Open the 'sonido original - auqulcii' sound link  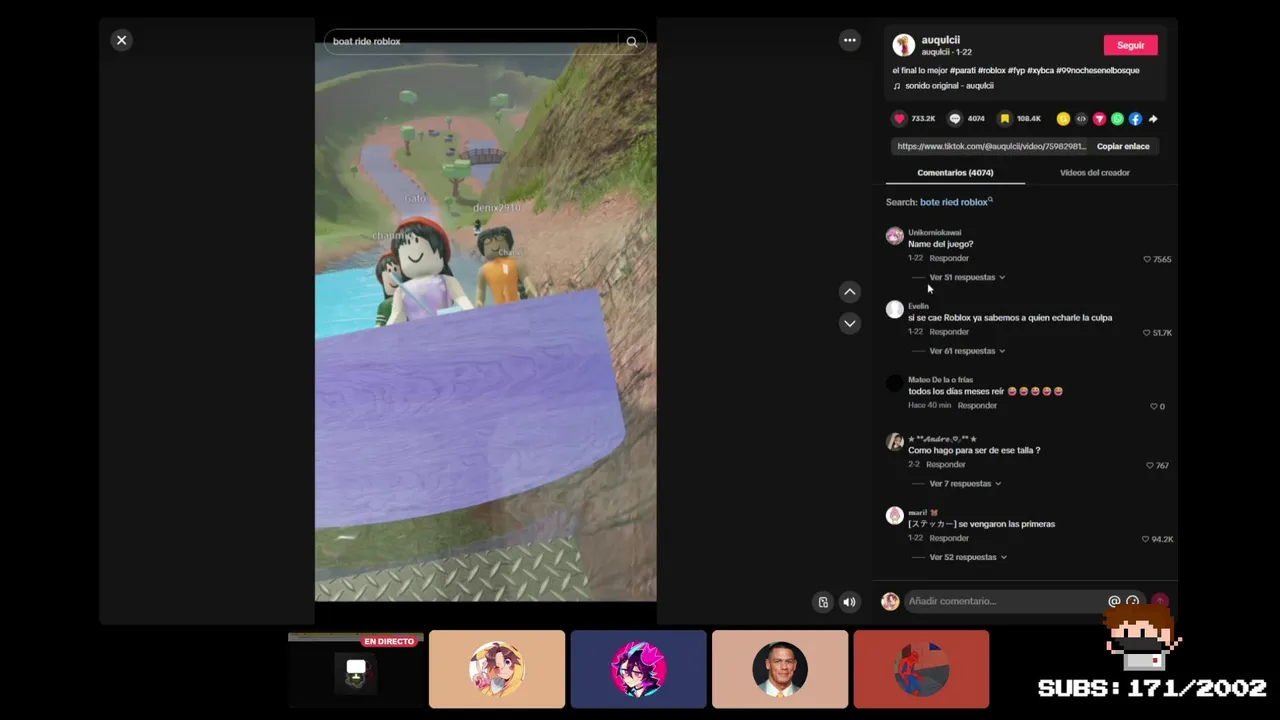(949, 86)
